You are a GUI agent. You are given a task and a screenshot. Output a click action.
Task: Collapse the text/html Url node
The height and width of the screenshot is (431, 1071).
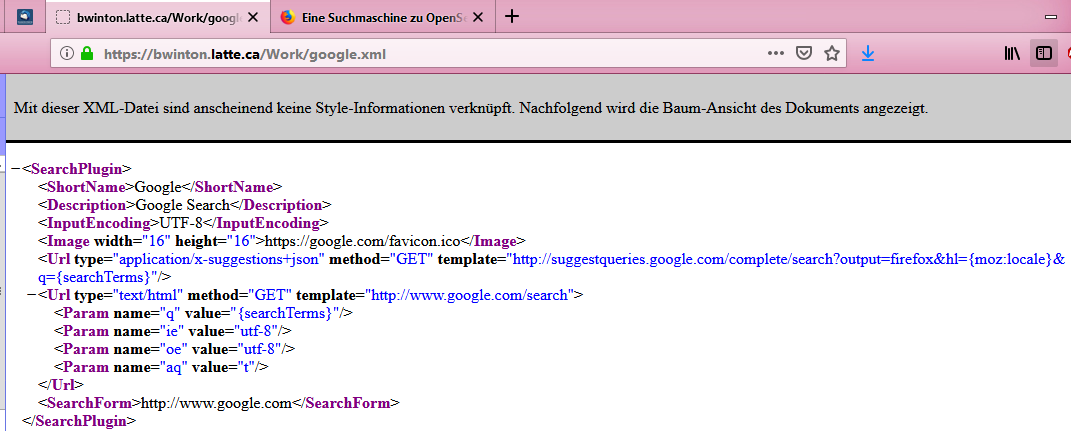31,295
